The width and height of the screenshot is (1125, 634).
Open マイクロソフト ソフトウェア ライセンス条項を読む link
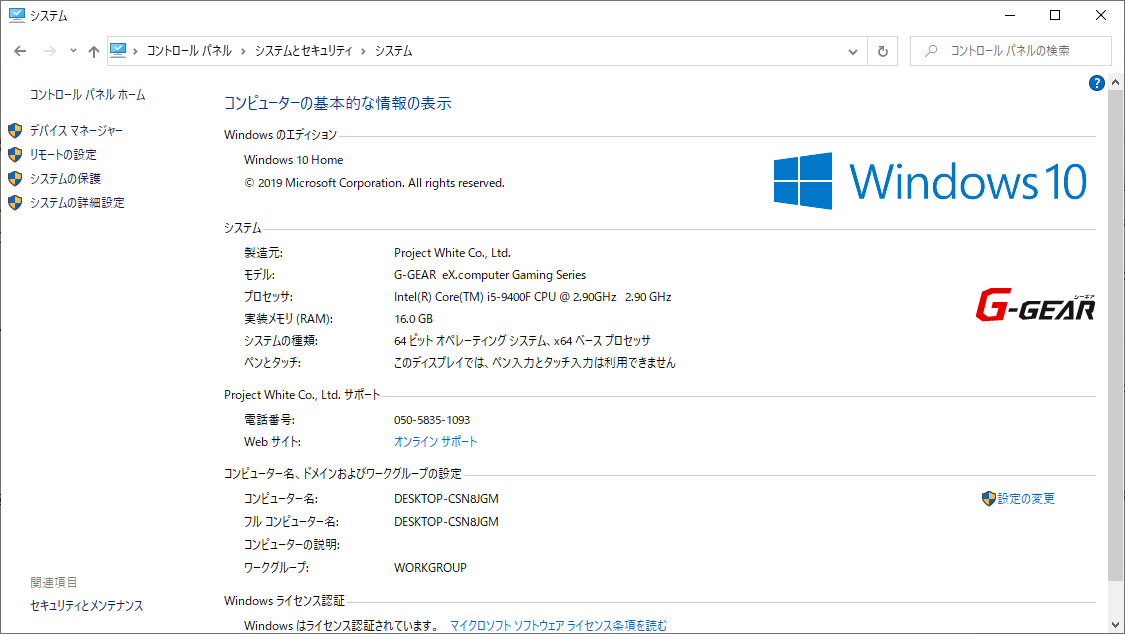[558, 625]
